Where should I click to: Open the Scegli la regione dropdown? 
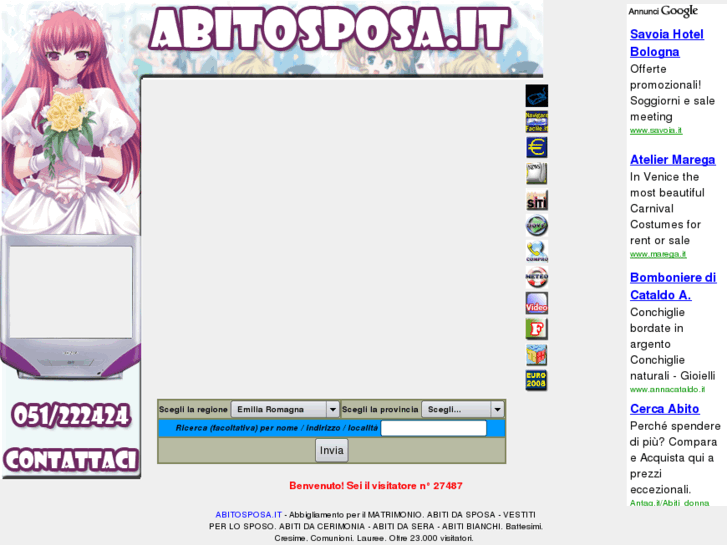285,410
